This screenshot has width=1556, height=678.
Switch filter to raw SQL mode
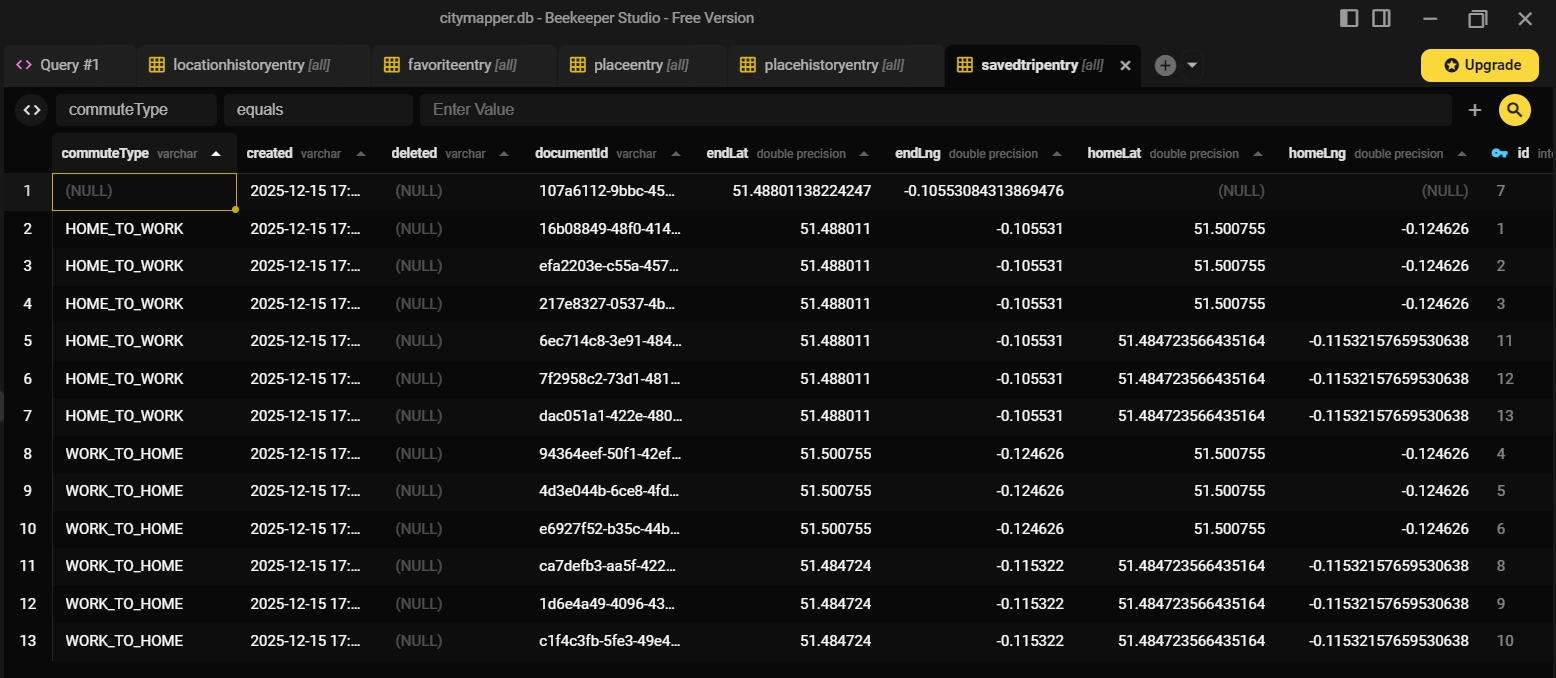tap(32, 110)
